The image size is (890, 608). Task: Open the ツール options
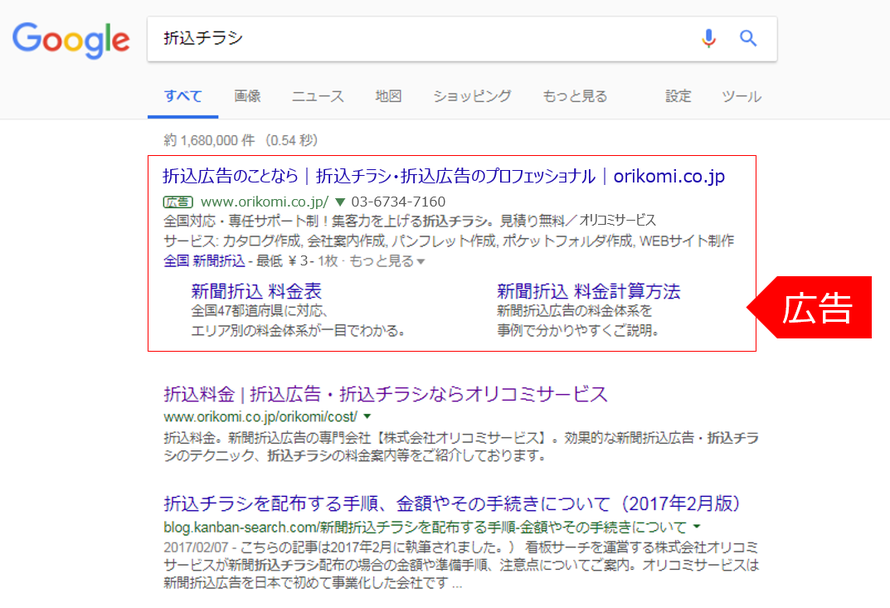coord(741,96)
